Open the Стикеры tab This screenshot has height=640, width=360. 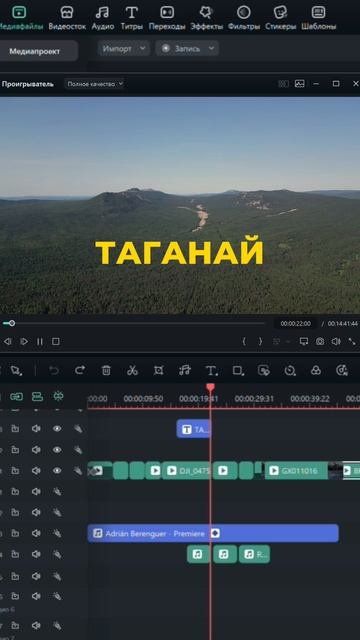click(280, 18)
